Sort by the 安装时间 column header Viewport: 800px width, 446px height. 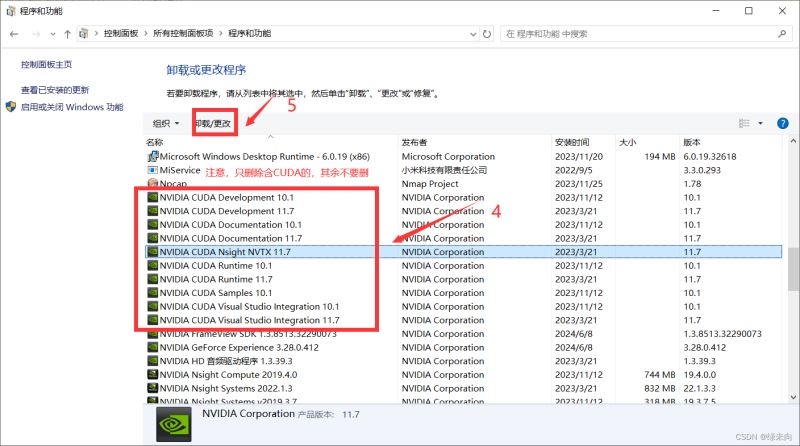[572, 142]
